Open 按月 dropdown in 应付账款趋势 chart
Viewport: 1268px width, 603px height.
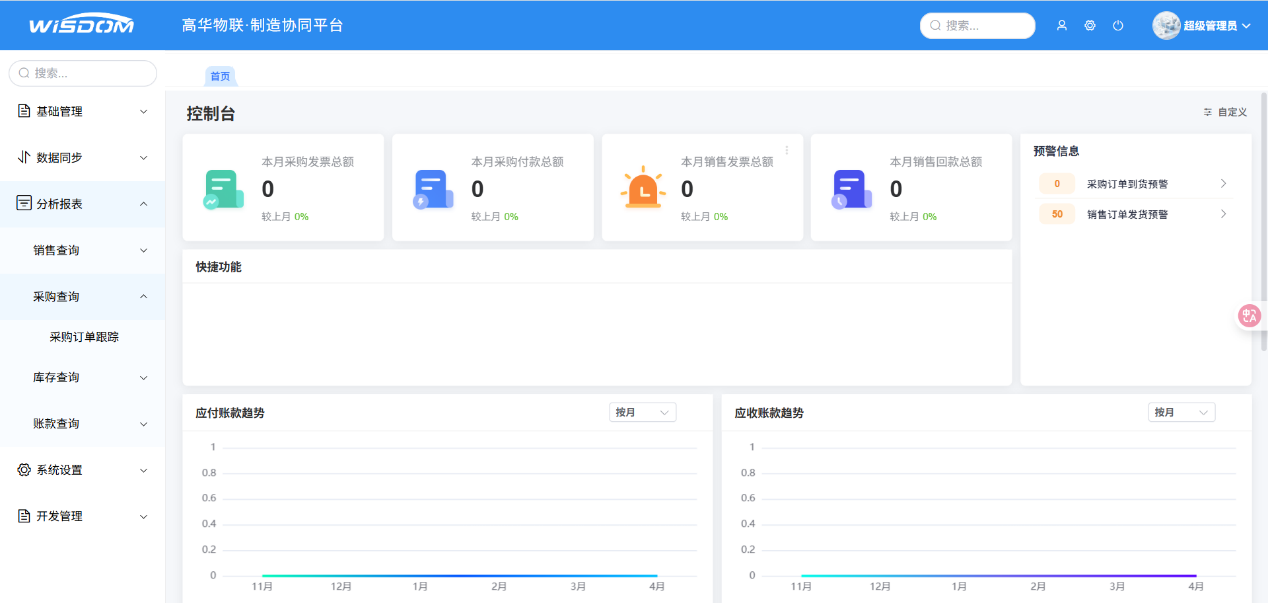tap(643, 412)
